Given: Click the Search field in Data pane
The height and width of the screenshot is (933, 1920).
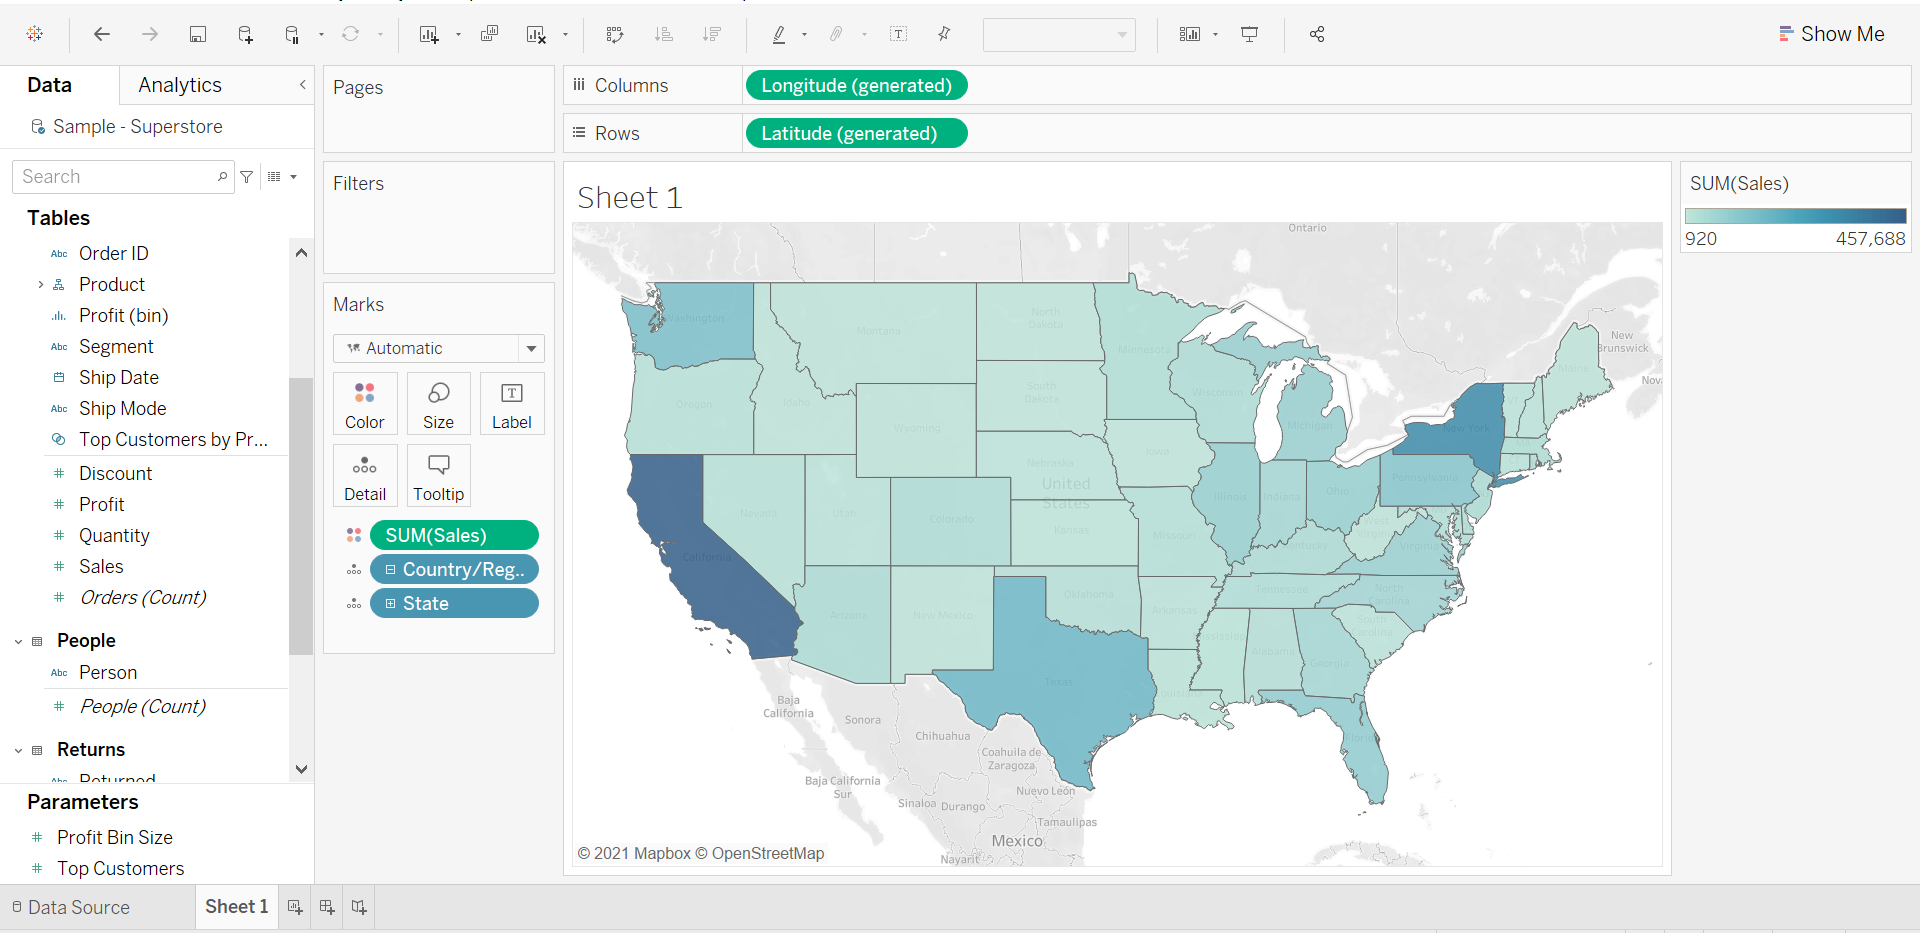Looking at the screenshot, I should point(115,177).
